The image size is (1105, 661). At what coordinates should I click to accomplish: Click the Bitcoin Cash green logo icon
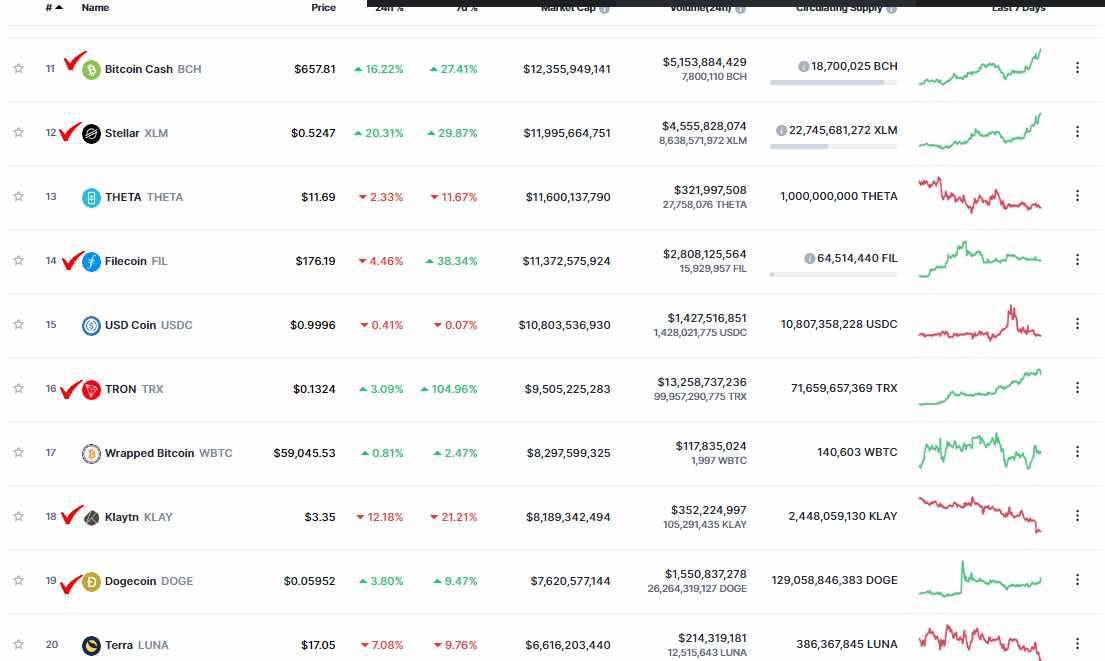[x=91, y=70]
